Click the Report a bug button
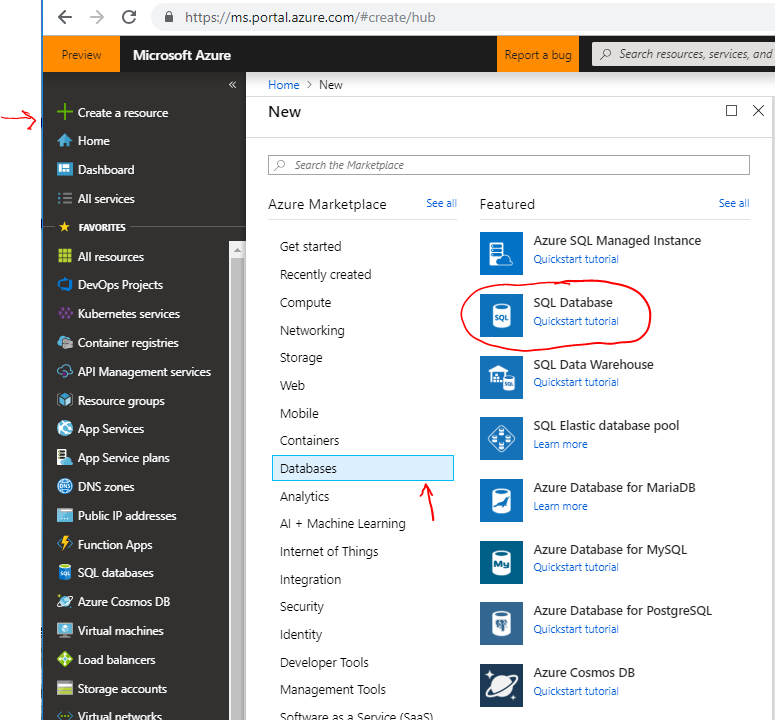The image size is (775, 720). [x=538, y=54]
